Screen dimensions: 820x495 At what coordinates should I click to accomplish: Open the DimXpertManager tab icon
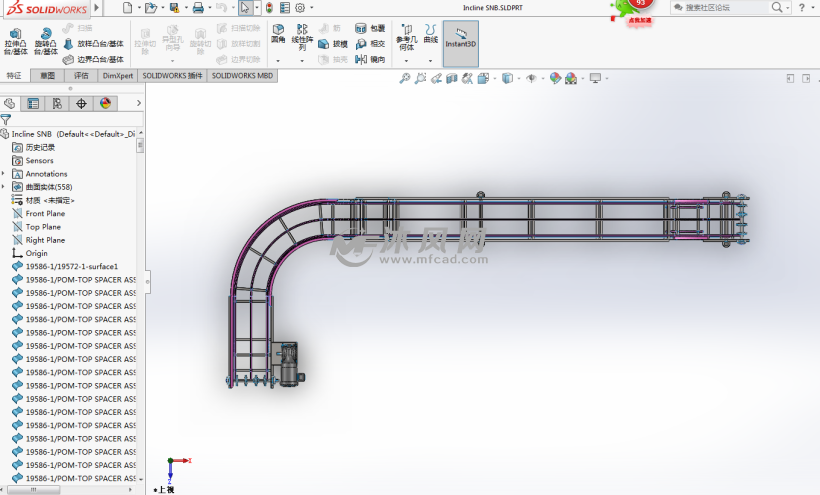pos(81,103)
